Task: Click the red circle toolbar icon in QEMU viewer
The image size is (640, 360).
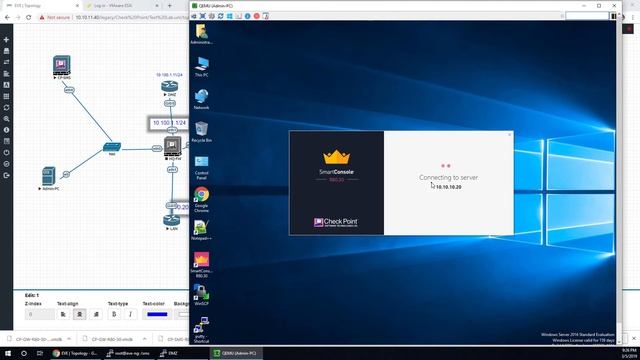Action: pos(256,16)
